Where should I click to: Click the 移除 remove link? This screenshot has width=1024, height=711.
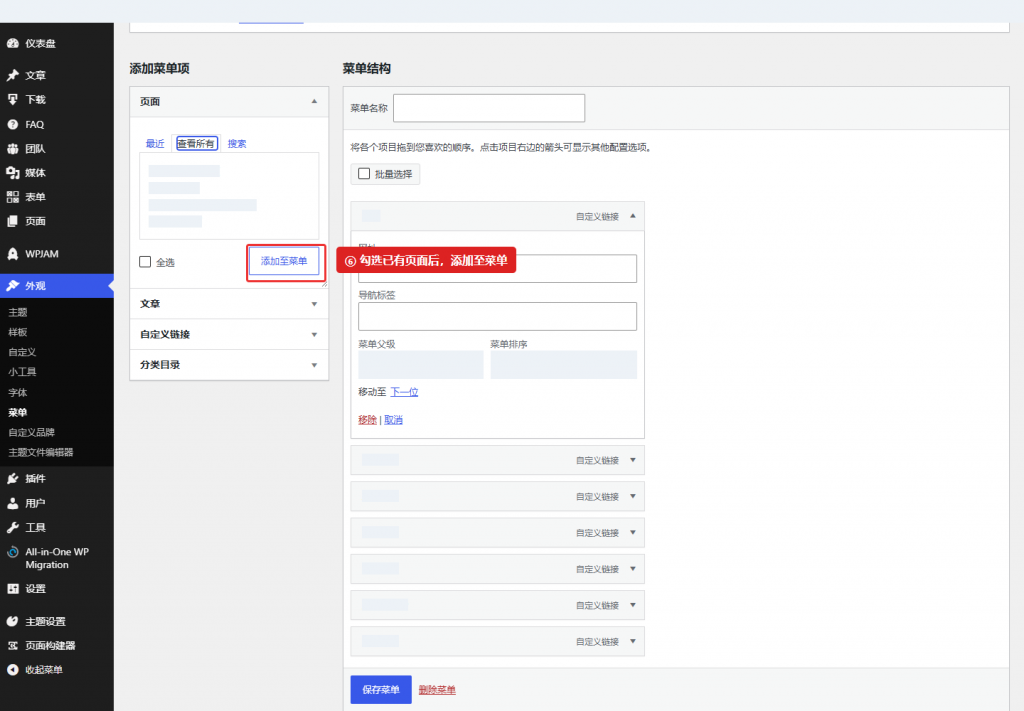click(x=367, y=420)
